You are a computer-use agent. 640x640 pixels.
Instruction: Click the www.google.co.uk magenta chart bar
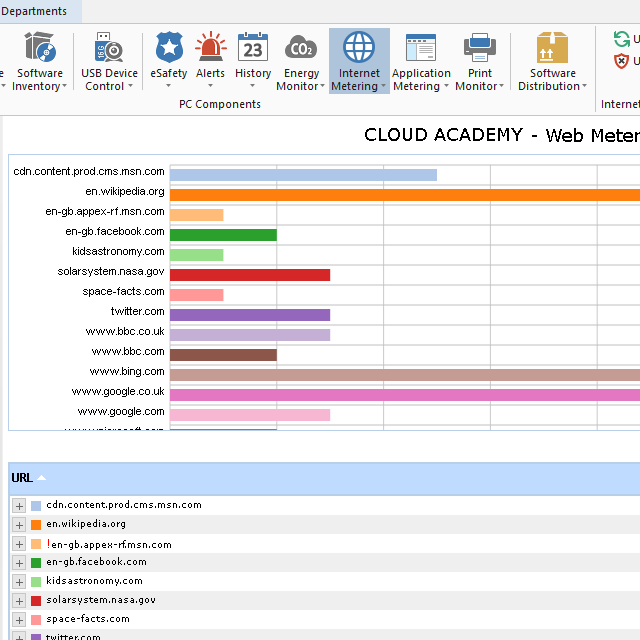(x=405, y=395)
